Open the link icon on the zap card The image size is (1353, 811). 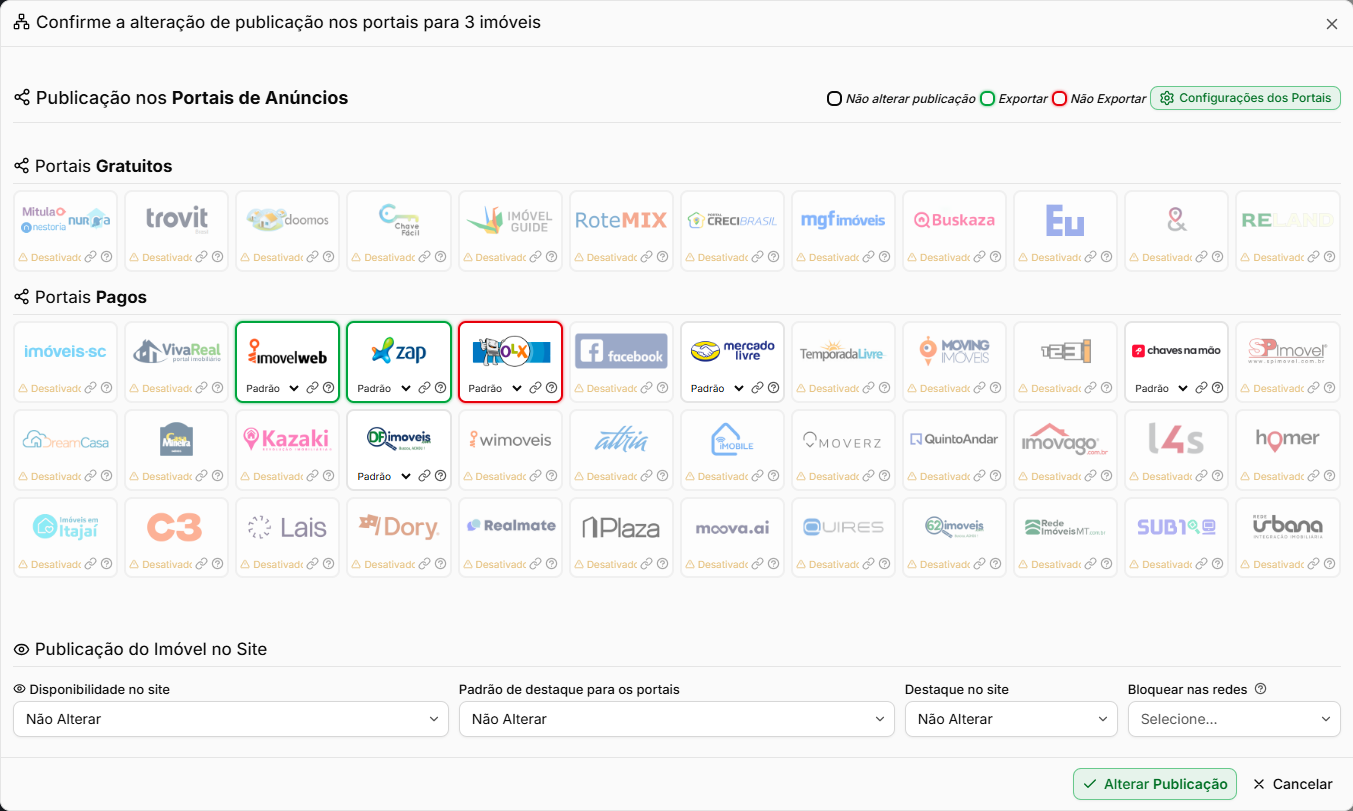pyautogui.click(x=423, y=388)
